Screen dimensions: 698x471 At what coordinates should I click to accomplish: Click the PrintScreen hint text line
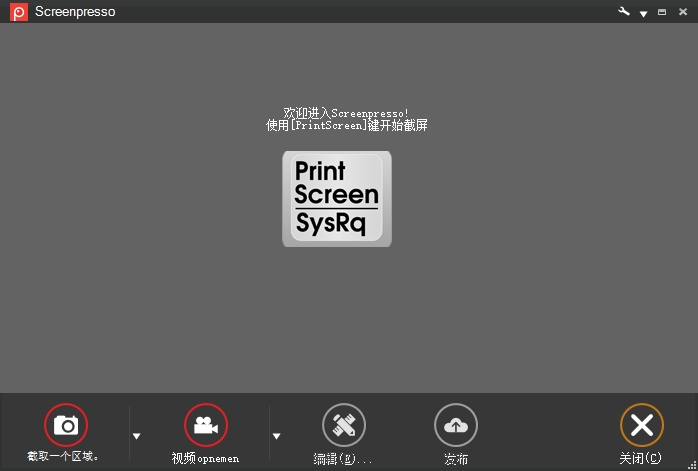point(346,126)
